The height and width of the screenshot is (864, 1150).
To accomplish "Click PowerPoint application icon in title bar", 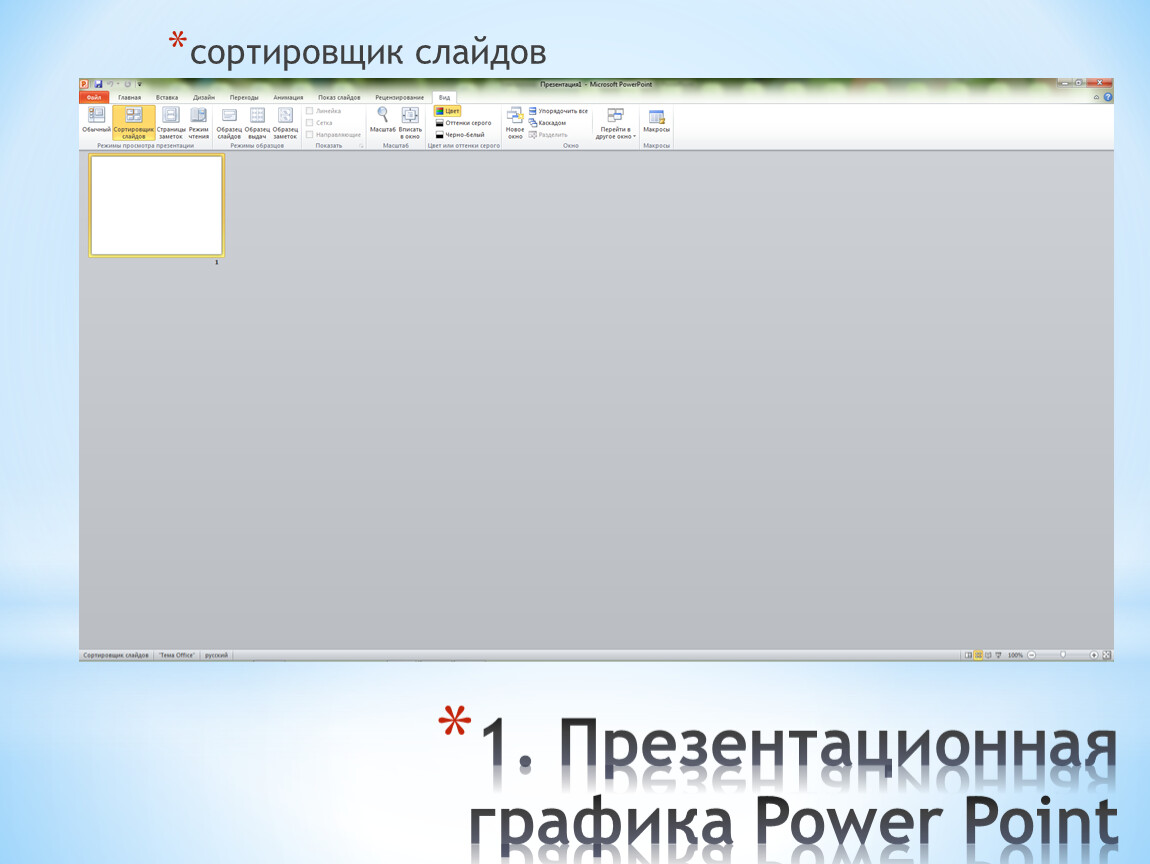I will [84, 84].
